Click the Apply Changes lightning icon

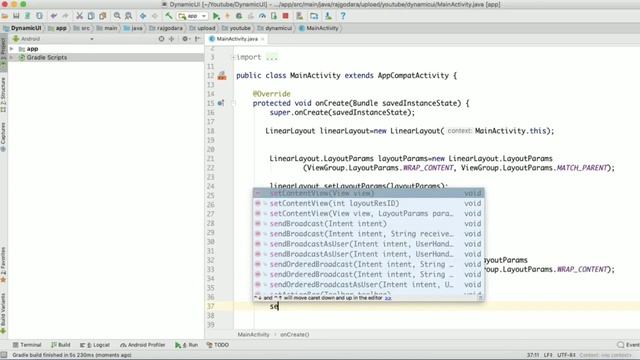point(227,16)
